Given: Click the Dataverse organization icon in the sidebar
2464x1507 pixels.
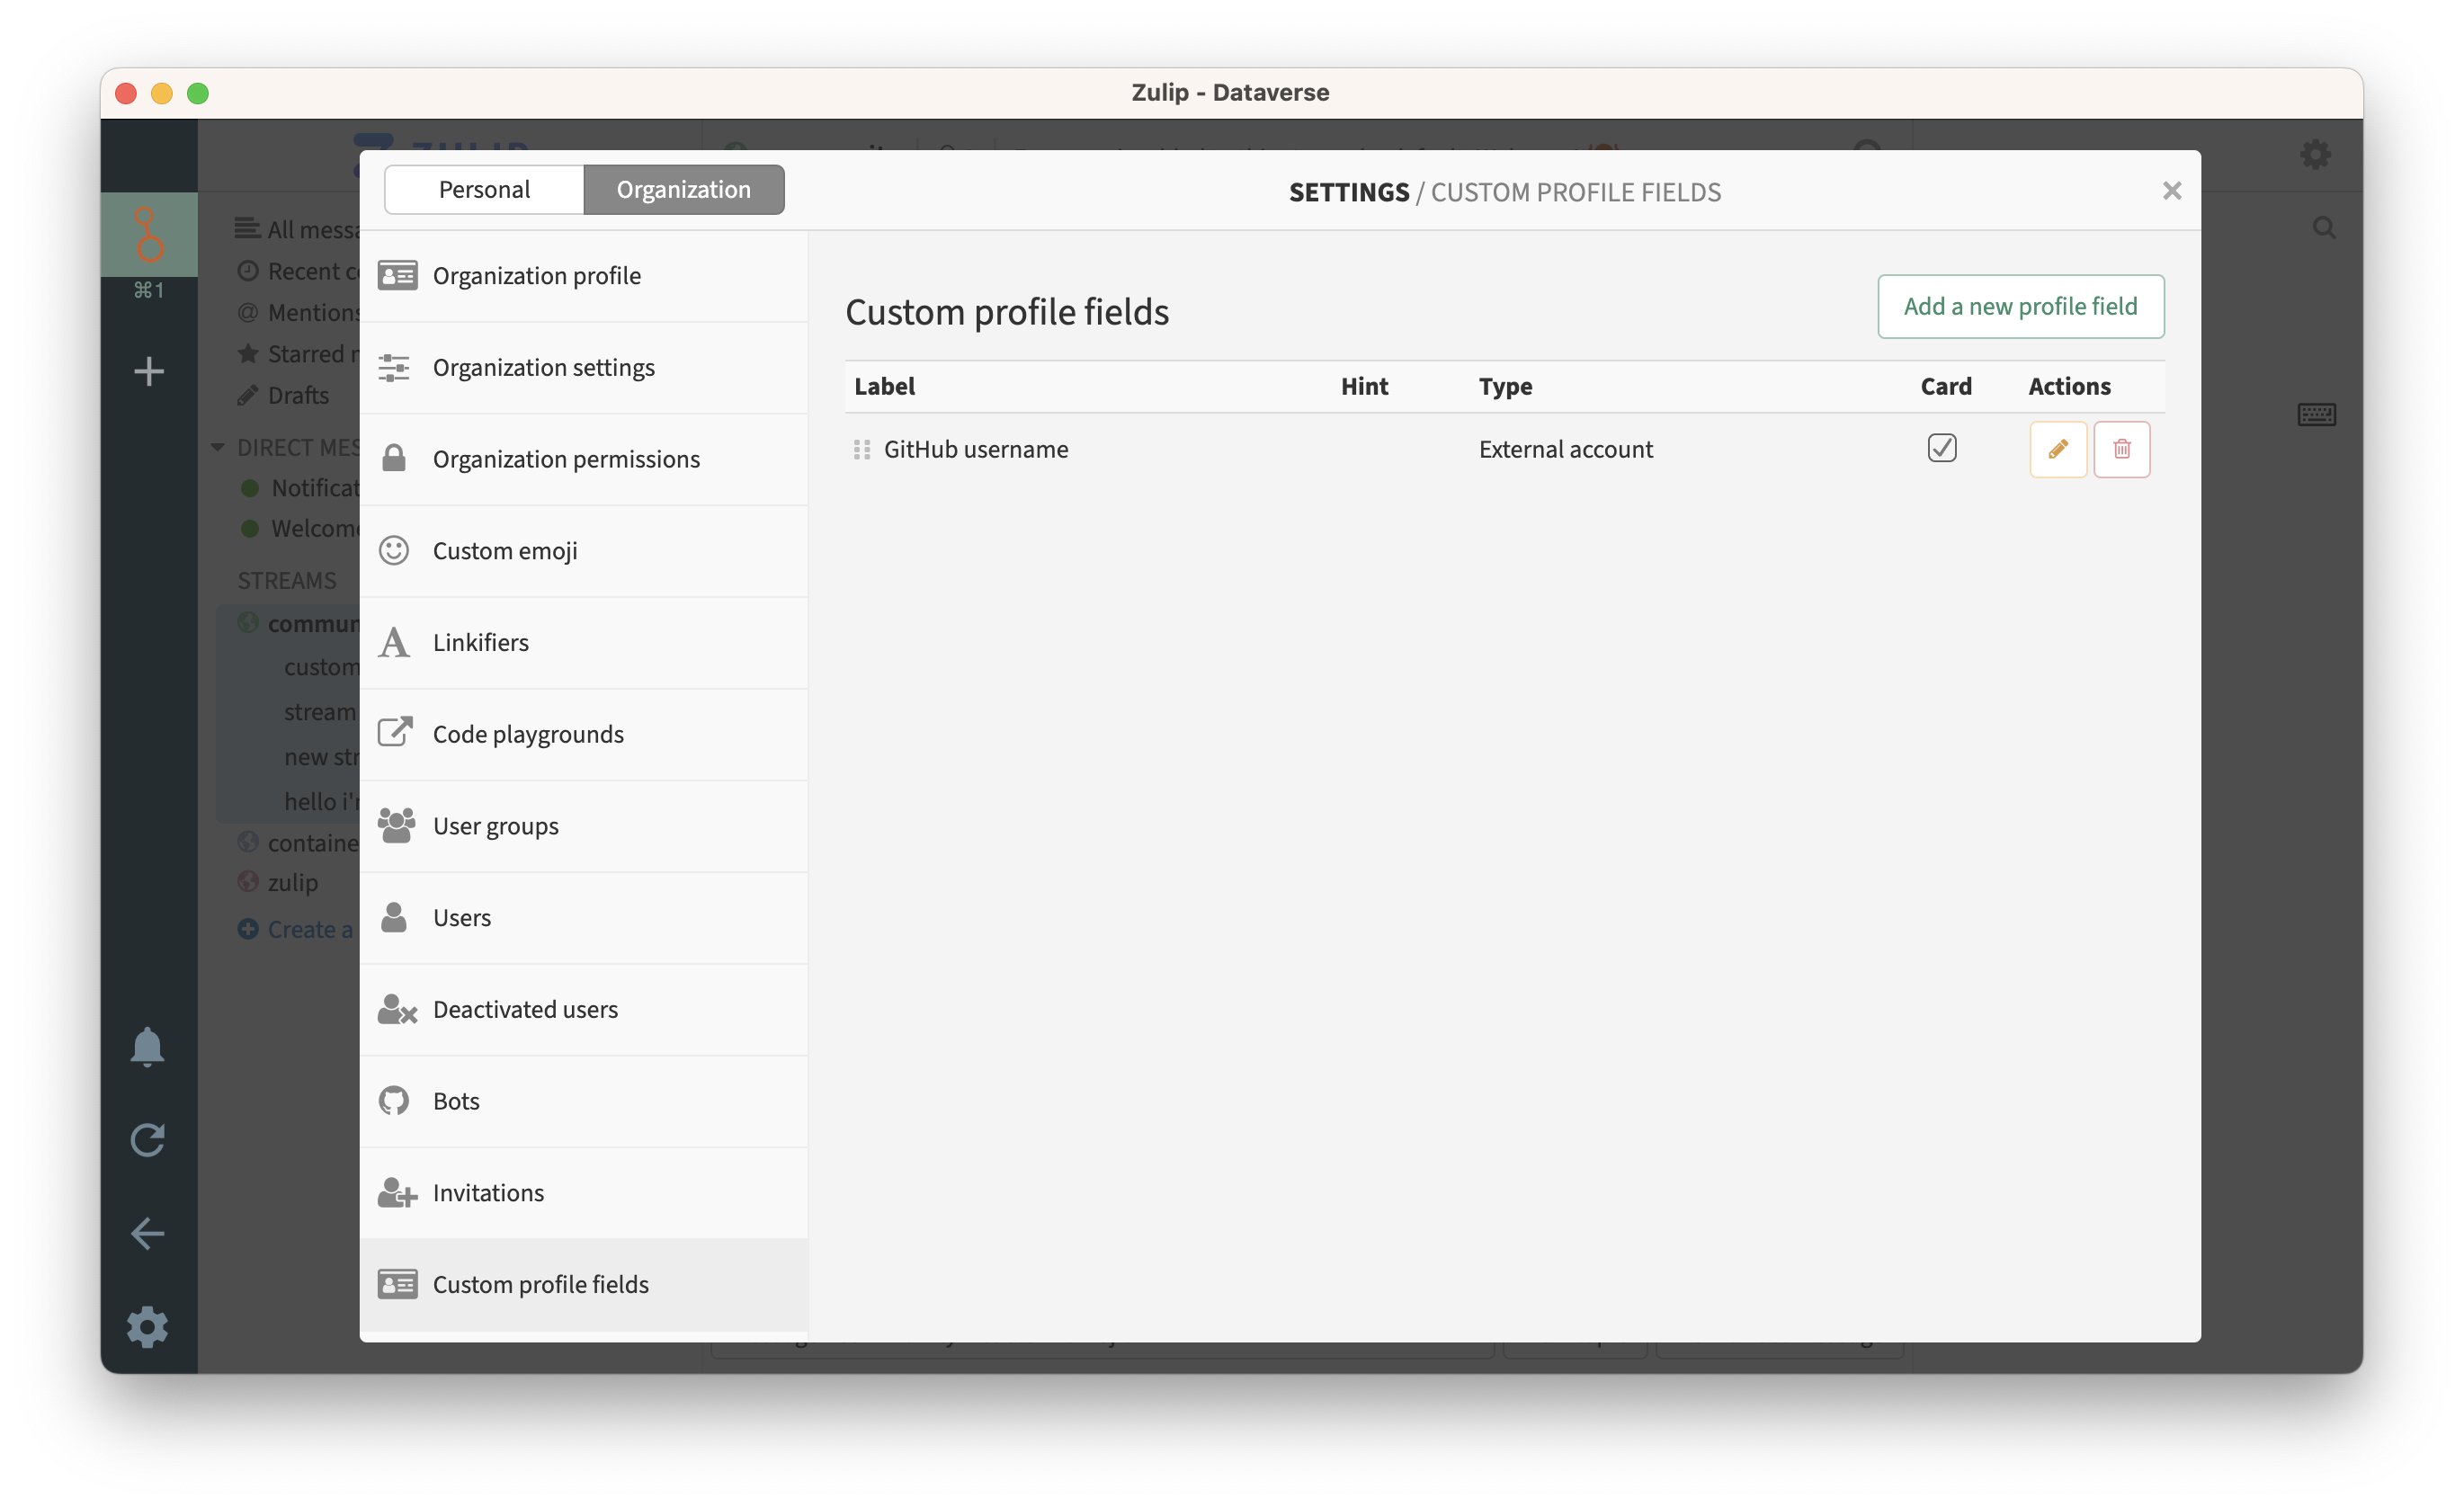Looking at the screenshot, I should pos(149,234).
